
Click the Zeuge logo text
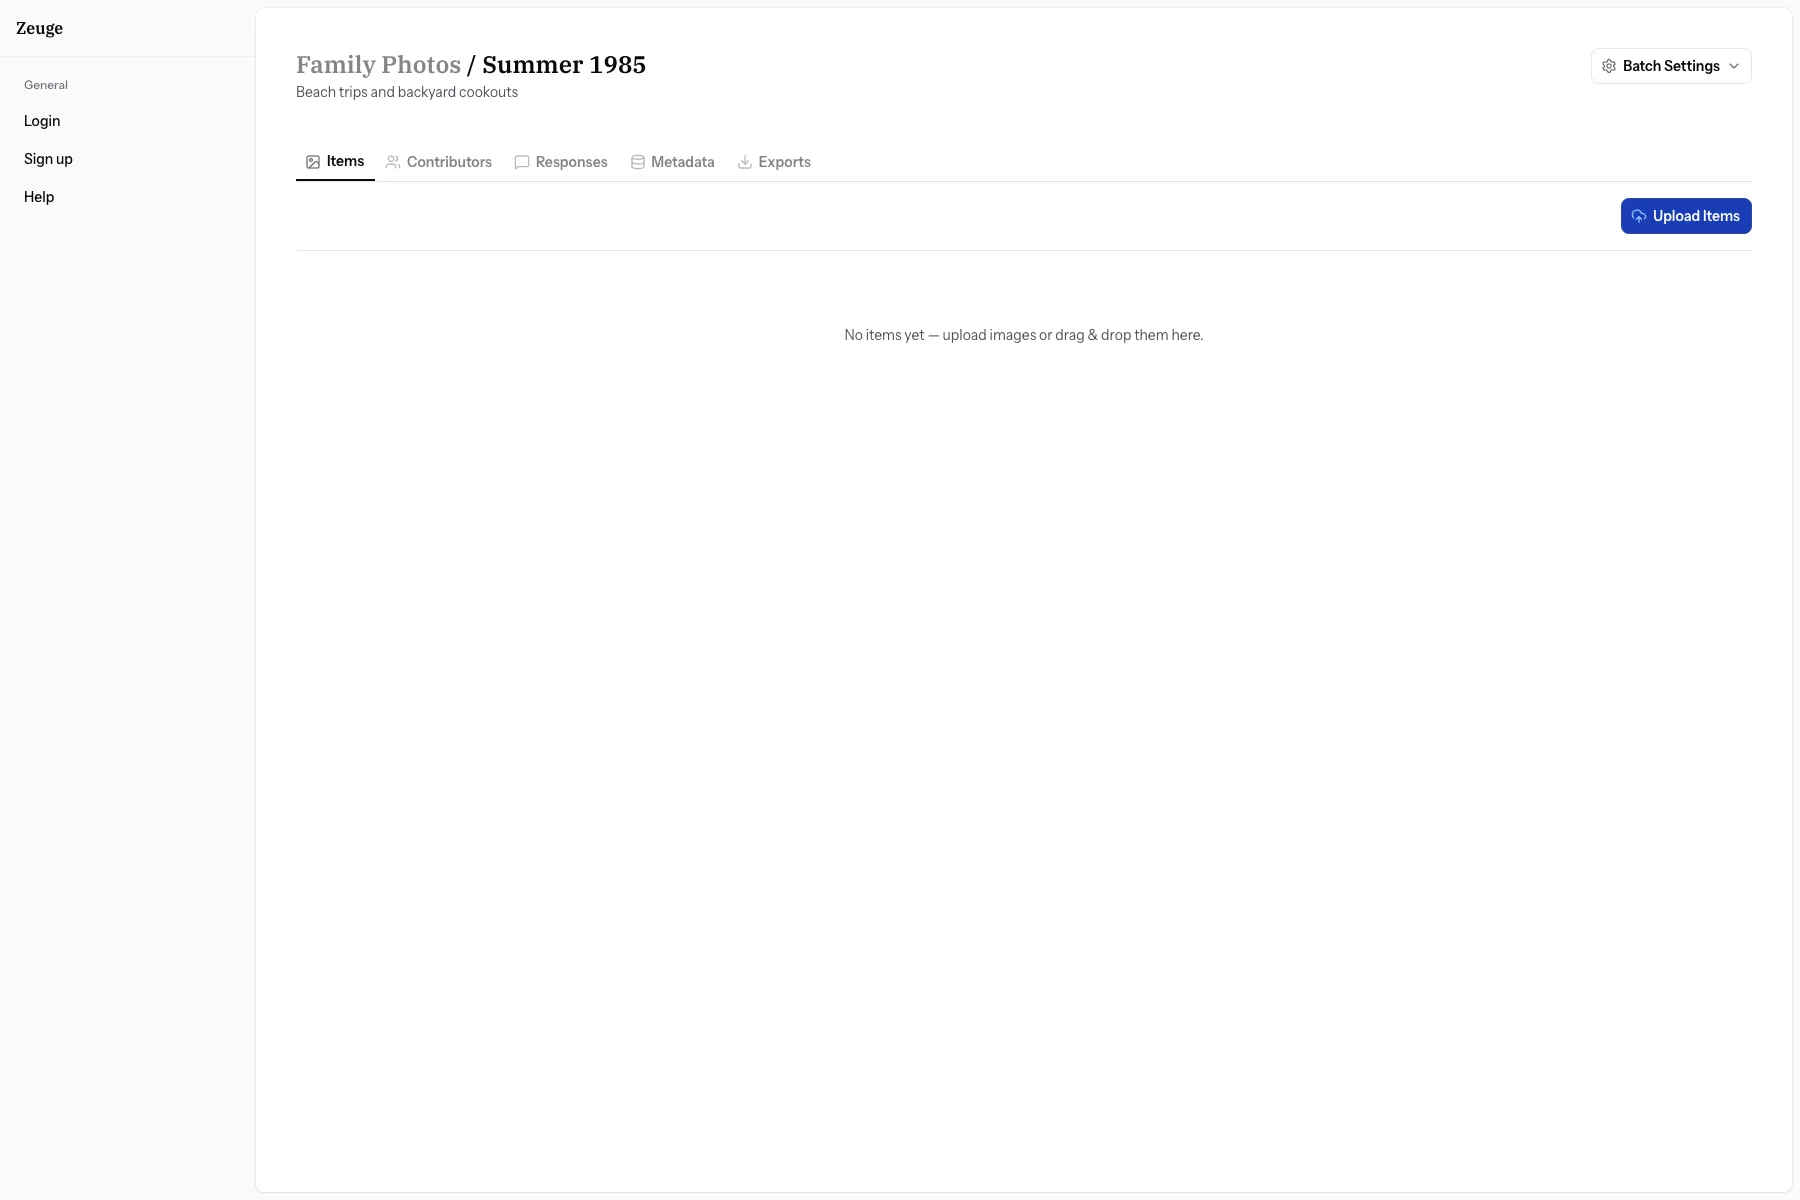coord(39,28)
